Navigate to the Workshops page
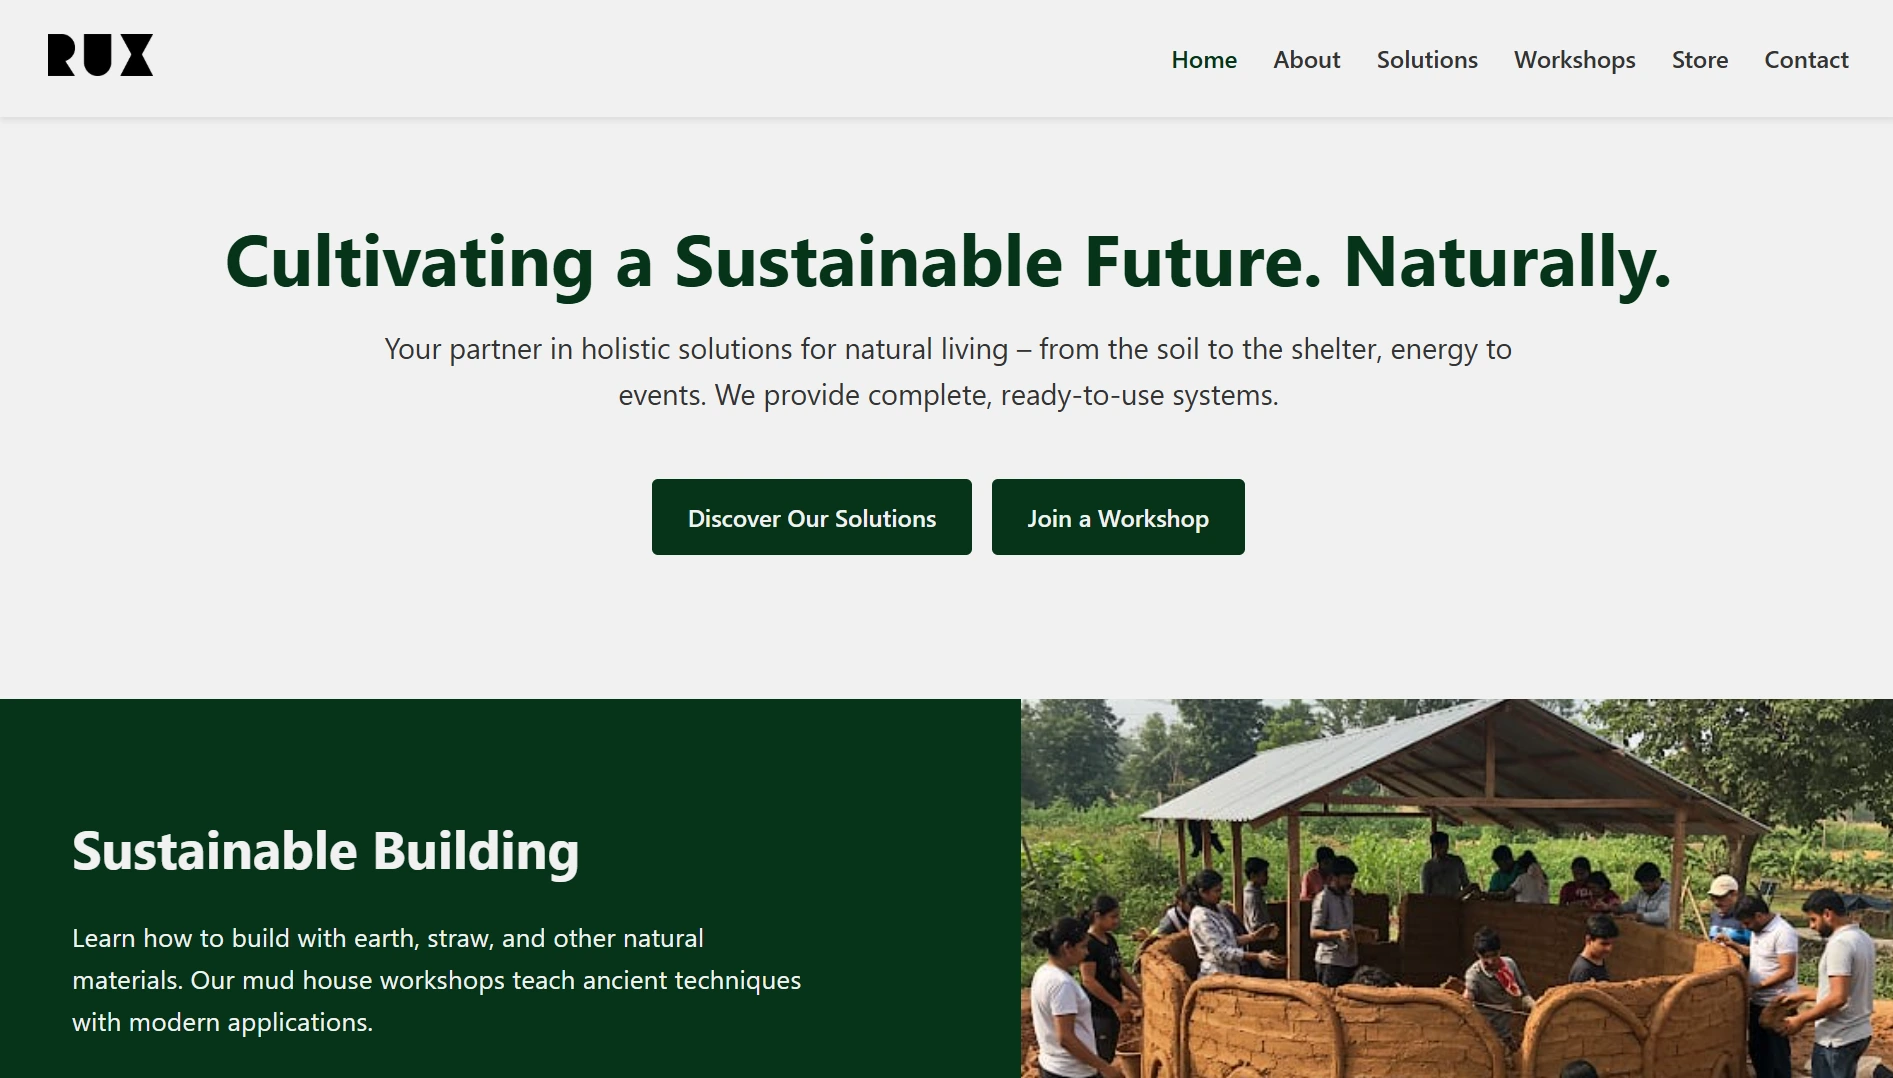This screenshot has height=1078, width=1893. pos(1574,60)
